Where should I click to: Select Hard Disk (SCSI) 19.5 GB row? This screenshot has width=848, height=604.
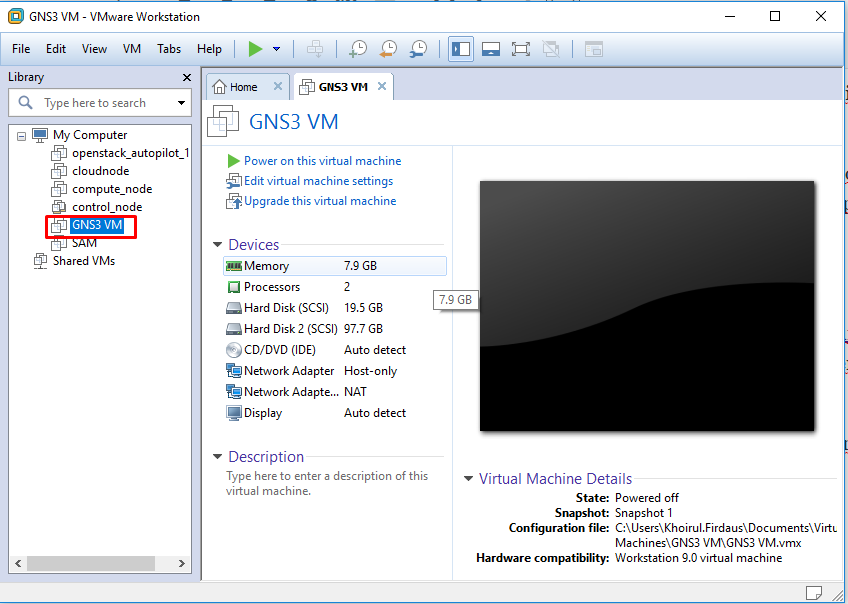click(335, 308)
